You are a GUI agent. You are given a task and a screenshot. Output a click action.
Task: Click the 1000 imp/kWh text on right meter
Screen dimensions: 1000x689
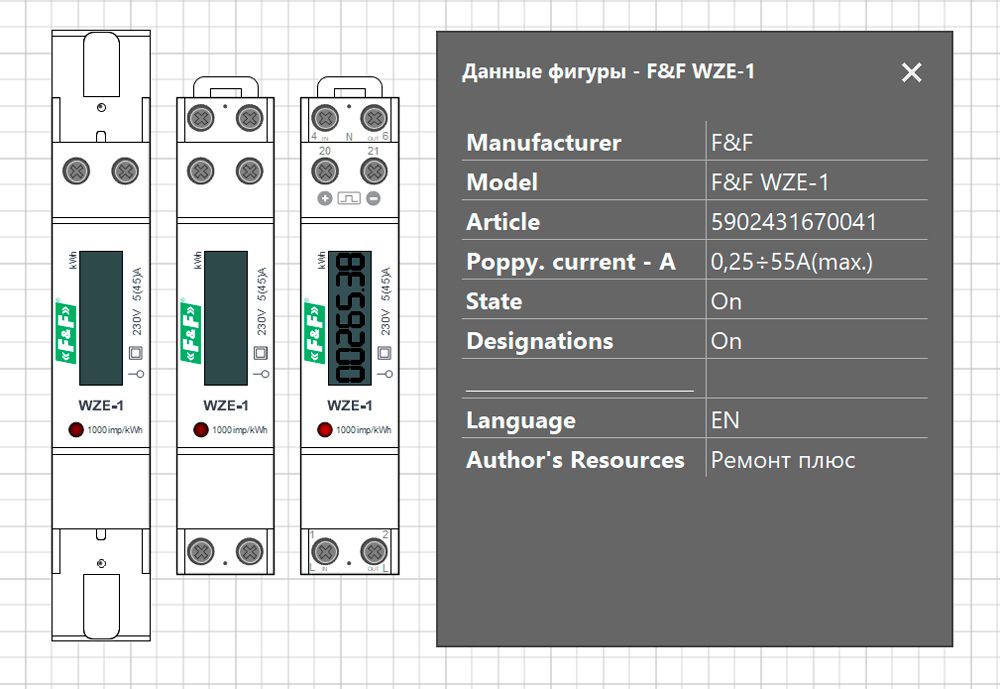pyautogui.click(x=364, y=430)
